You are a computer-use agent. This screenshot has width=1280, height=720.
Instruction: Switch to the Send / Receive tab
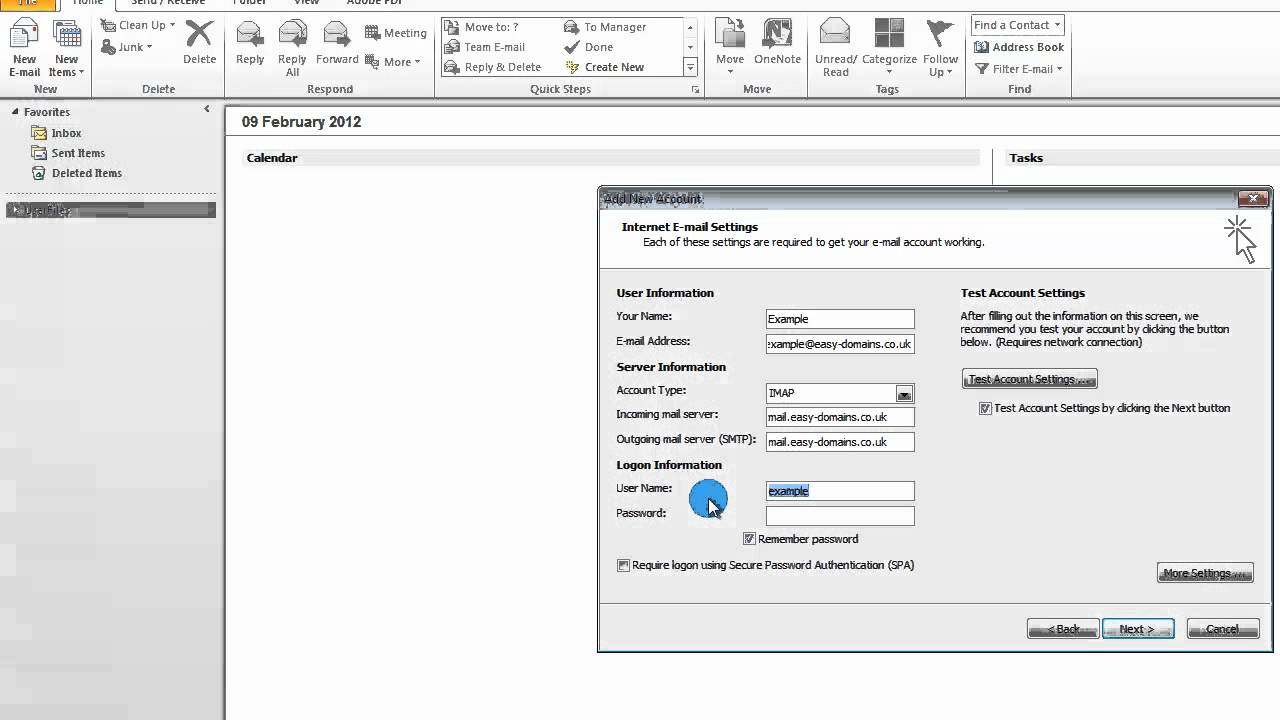coord(168,4)
